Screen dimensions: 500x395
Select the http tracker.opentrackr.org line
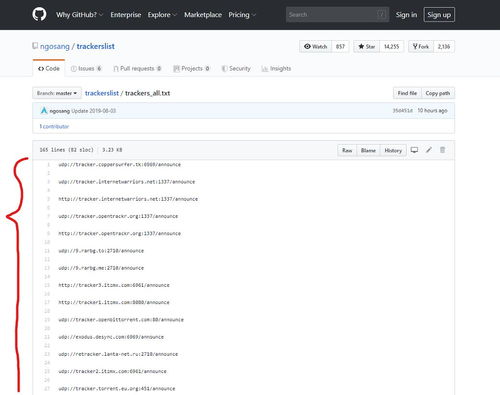coord(120,233)
